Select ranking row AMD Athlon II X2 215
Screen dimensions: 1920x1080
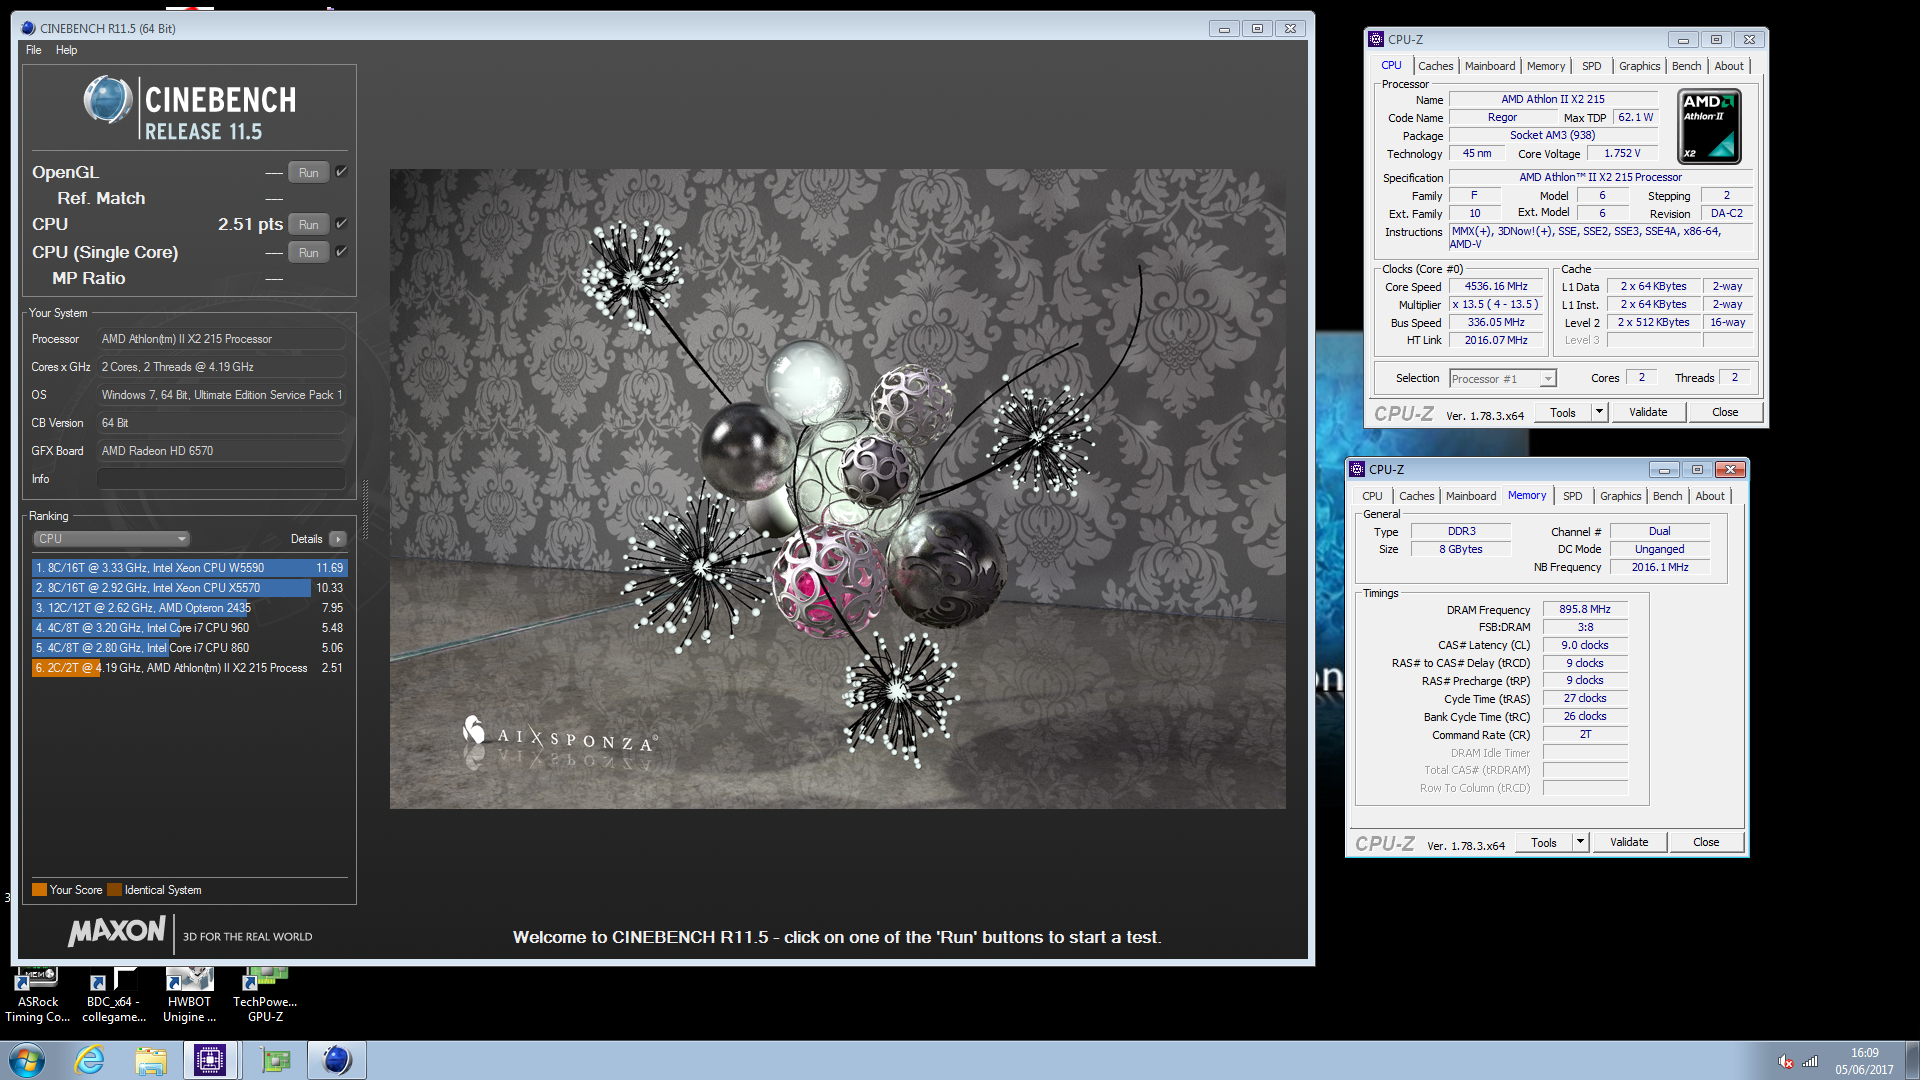(189, 668)
